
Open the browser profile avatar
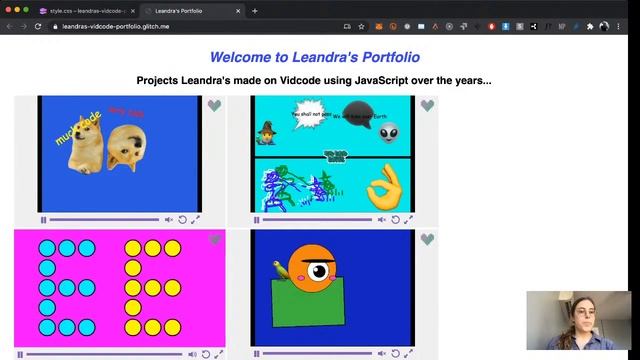[x=604, y=27]
